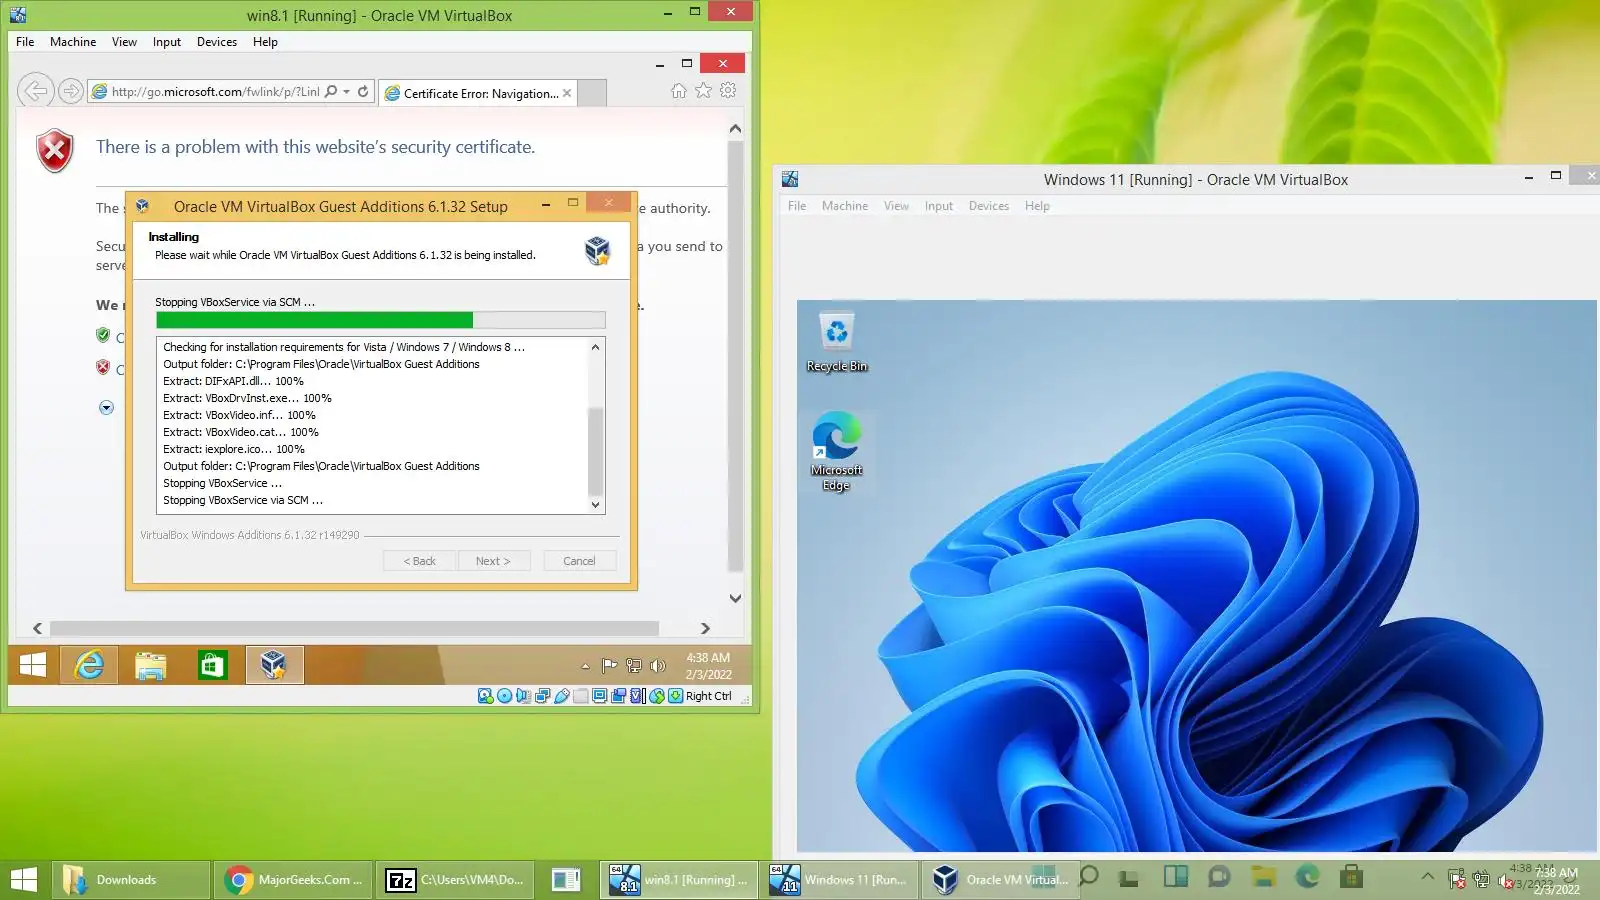The image size is (1600, 900).
Task: Click the Internet Explorer forward arrow button
Action: [x=70, y=91]
